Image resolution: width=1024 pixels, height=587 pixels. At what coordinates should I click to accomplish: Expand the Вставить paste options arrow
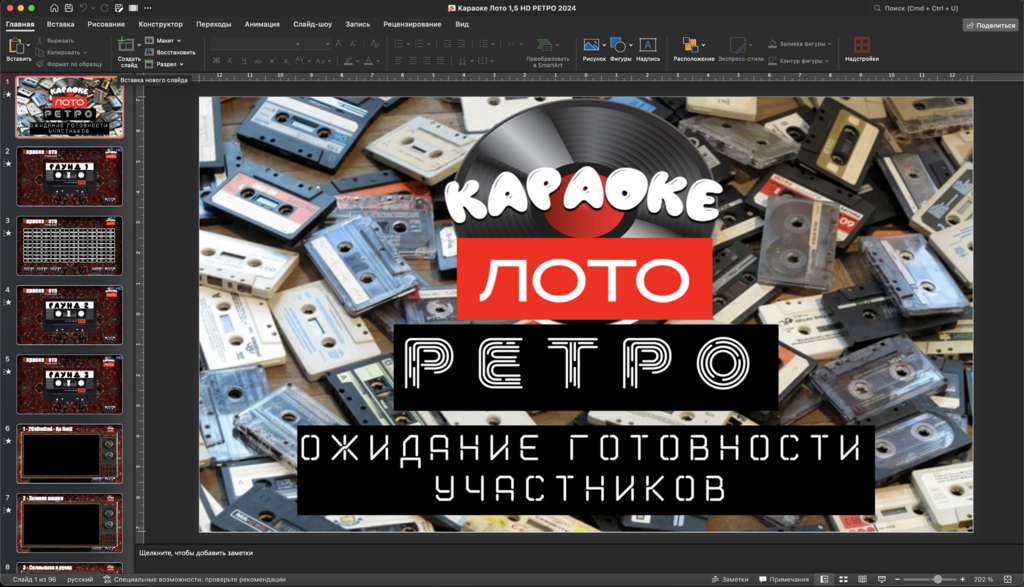click(28, 44)
